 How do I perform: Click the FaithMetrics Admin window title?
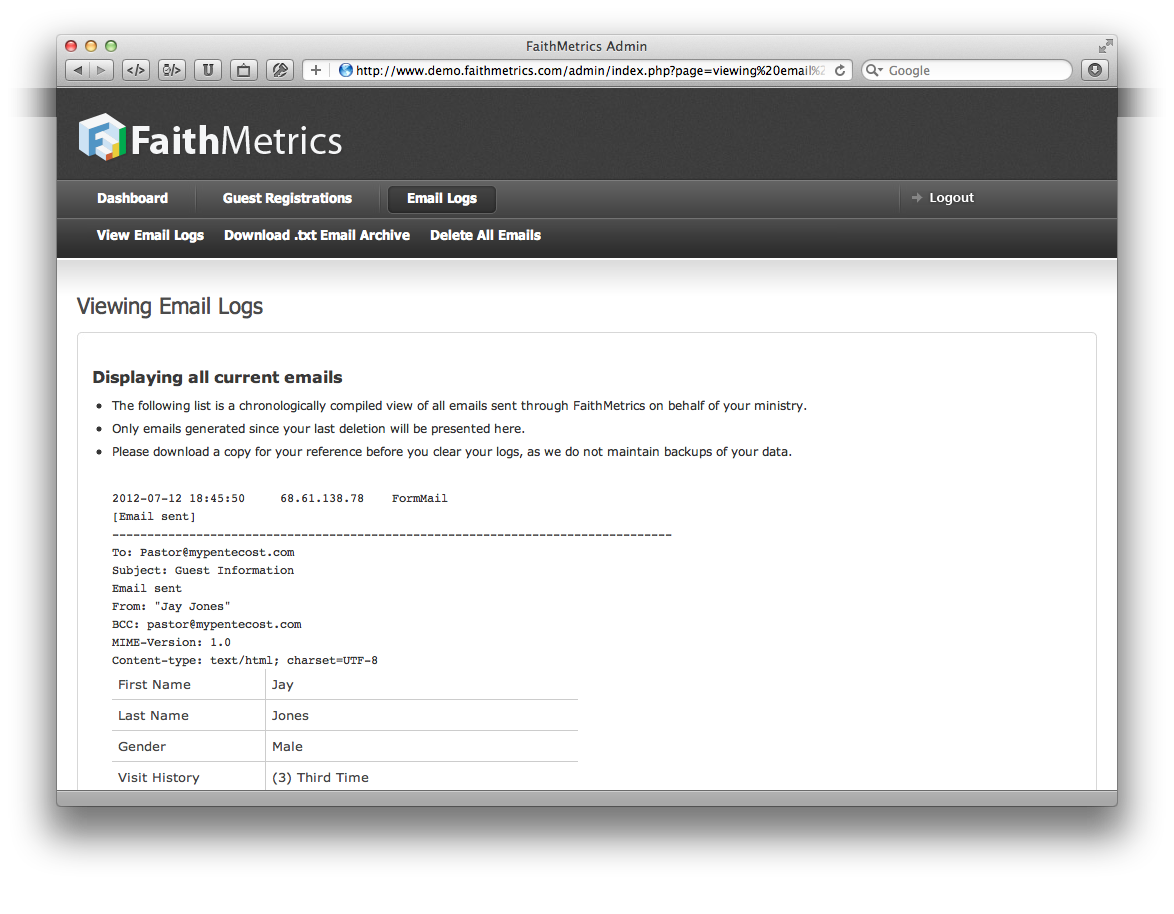[x=586, y=46]
